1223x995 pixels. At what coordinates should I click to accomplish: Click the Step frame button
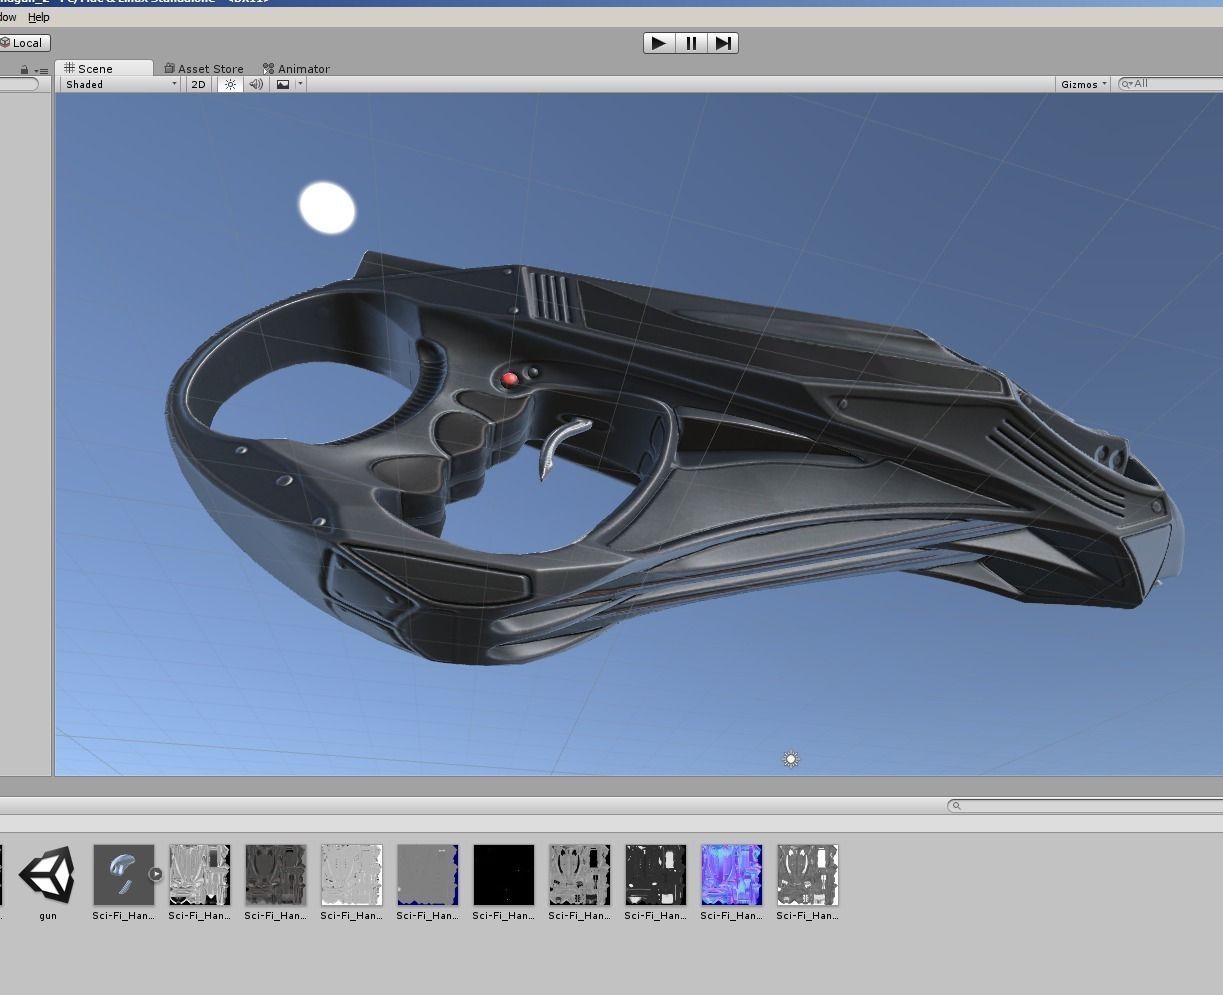tap(723, 43)
